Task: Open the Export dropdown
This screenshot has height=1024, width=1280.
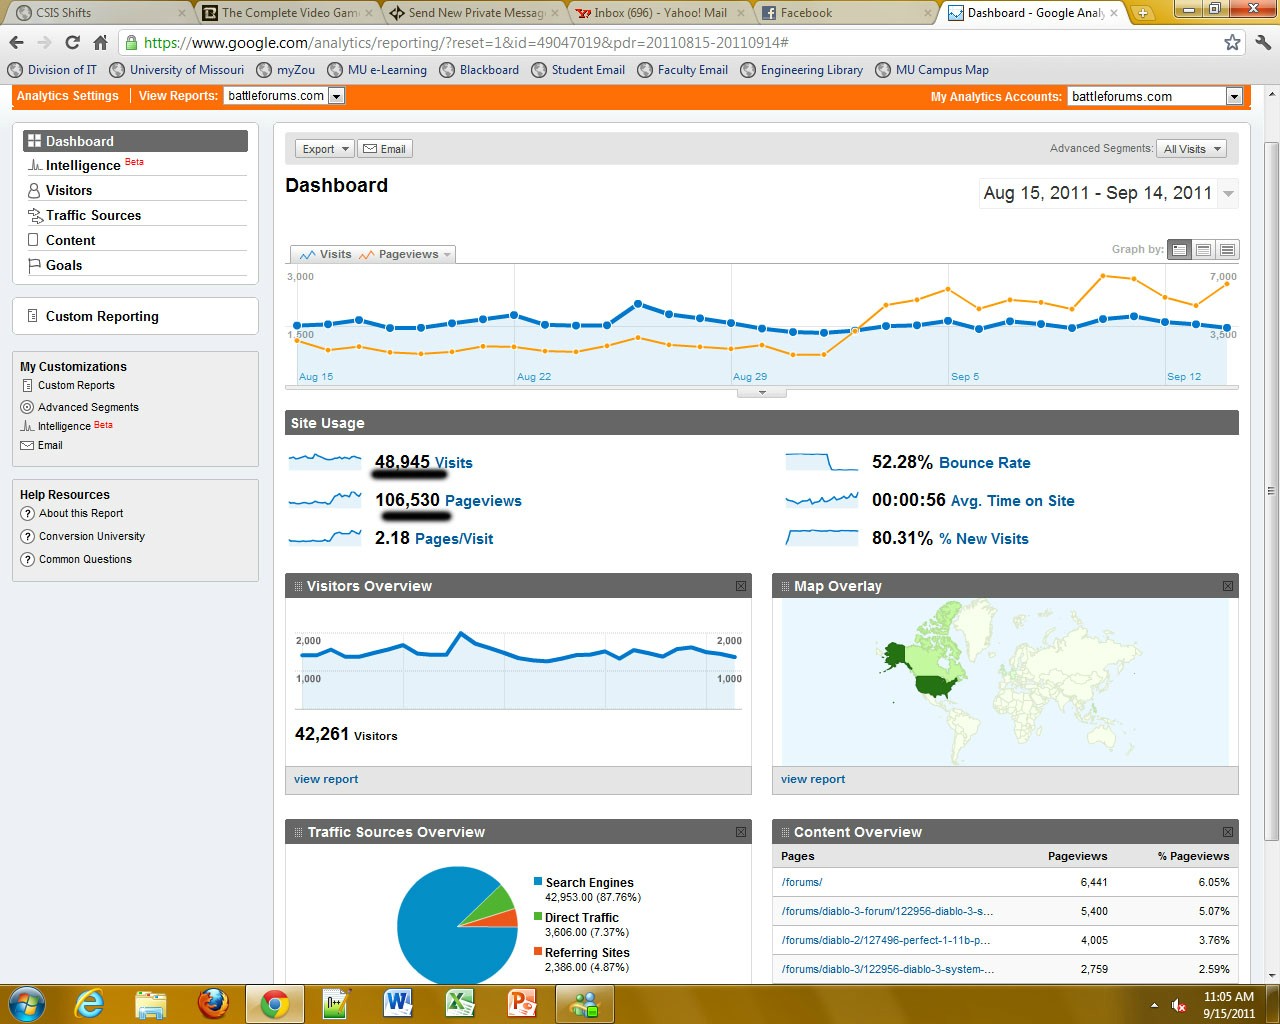Action: pos(325,149)
